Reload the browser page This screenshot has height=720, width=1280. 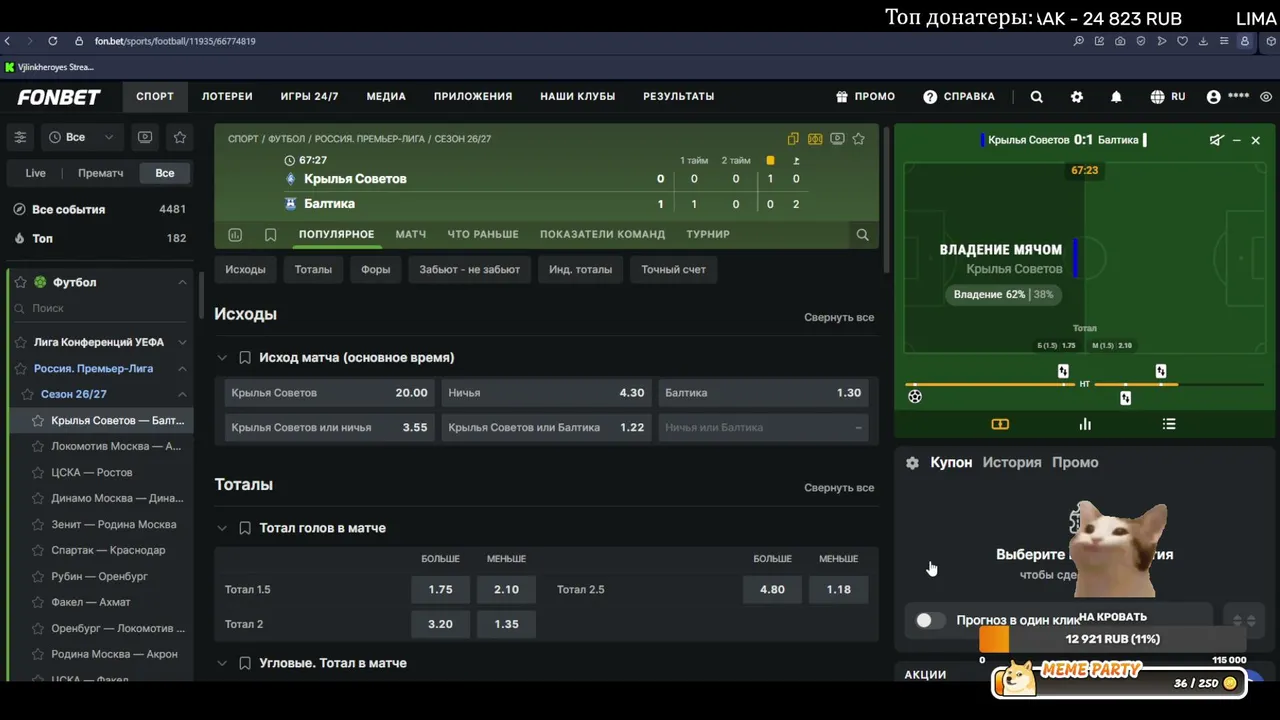[x=52, y=41]
